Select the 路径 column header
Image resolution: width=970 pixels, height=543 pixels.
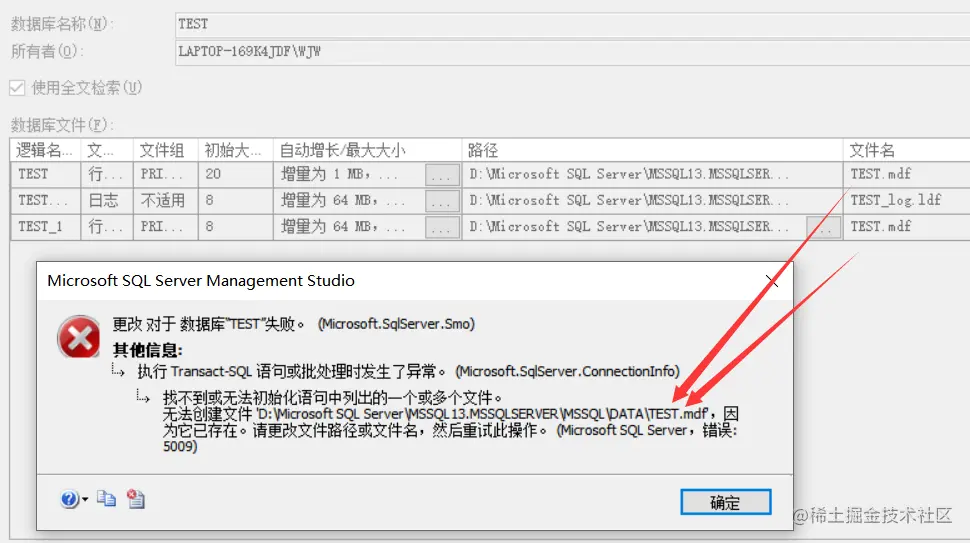pyautogui.click(x=652, y=150)
